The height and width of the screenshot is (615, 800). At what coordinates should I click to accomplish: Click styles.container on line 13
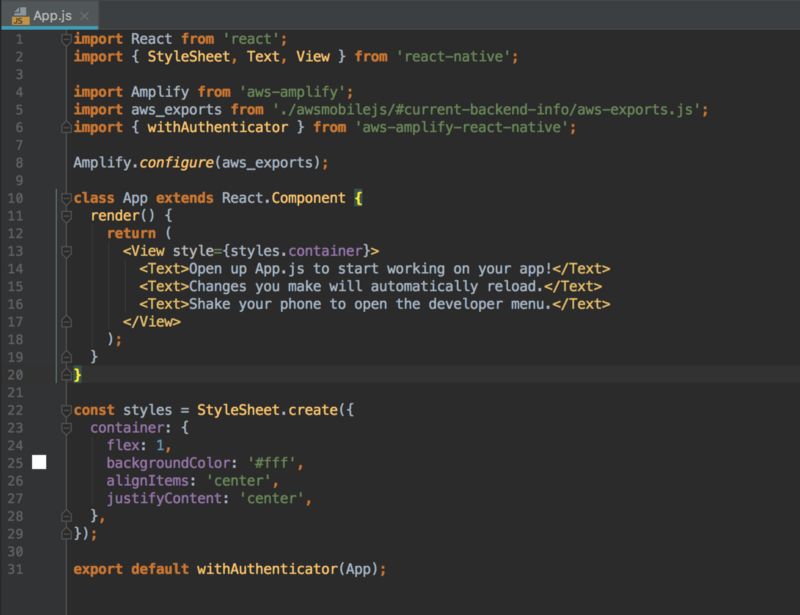(296, 251)
